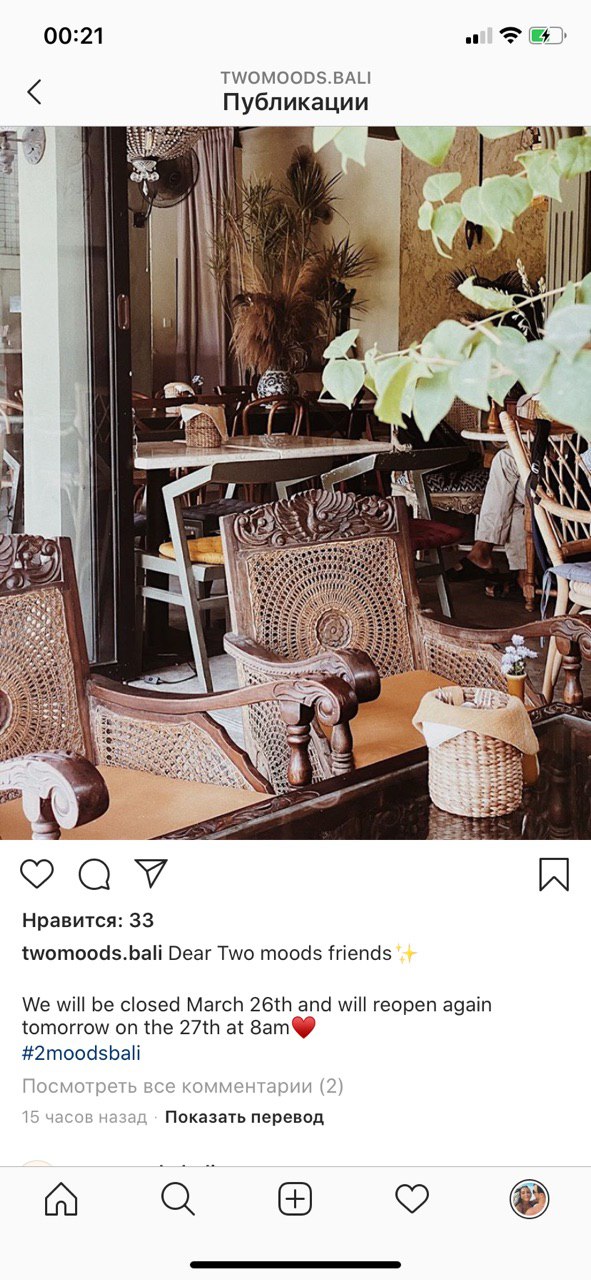
Task: Share post with paper plane icon
Action: (151, 873)
